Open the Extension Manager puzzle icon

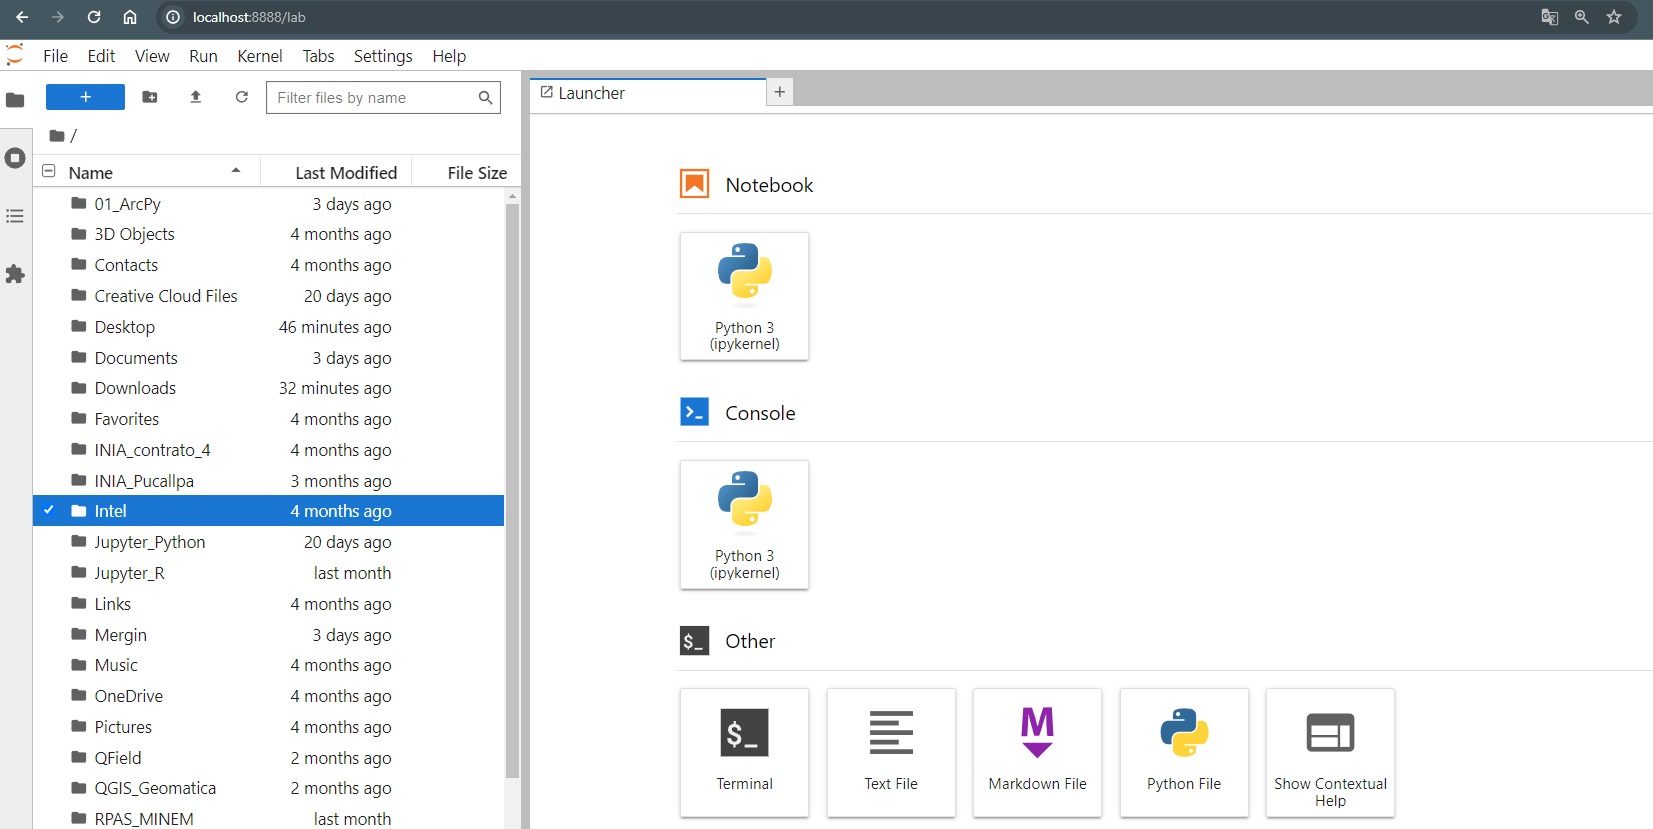pos(15,274)
